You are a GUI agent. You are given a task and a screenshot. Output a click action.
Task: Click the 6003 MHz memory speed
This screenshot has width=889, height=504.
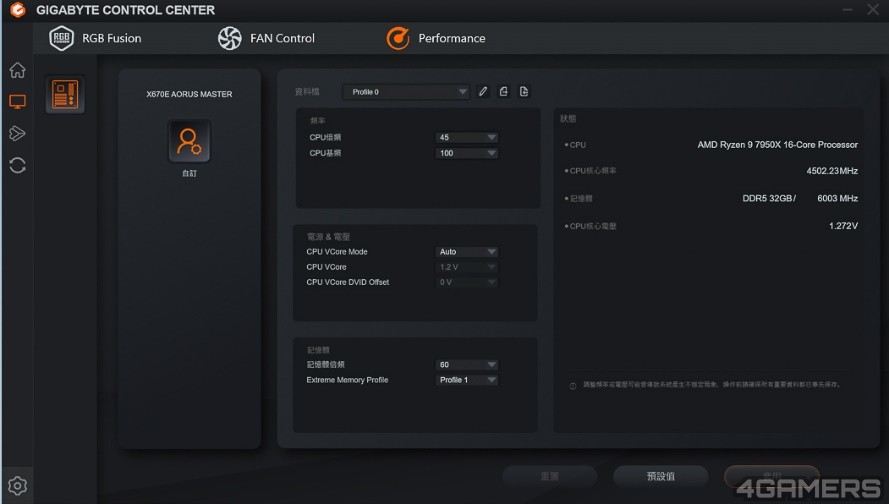[837, 198]
